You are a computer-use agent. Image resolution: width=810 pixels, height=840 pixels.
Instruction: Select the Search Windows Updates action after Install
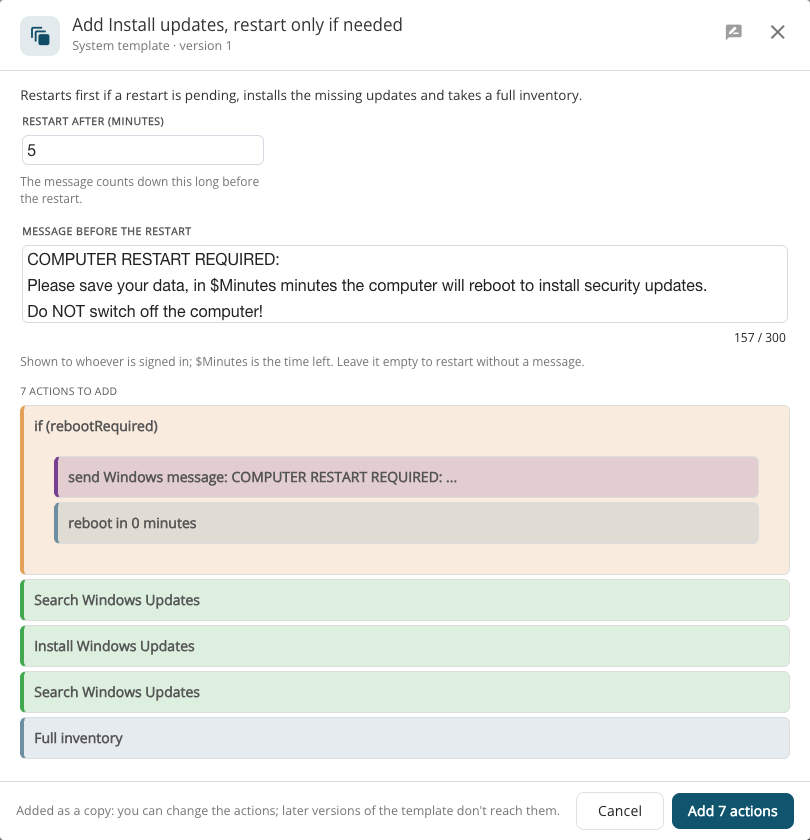404,692
